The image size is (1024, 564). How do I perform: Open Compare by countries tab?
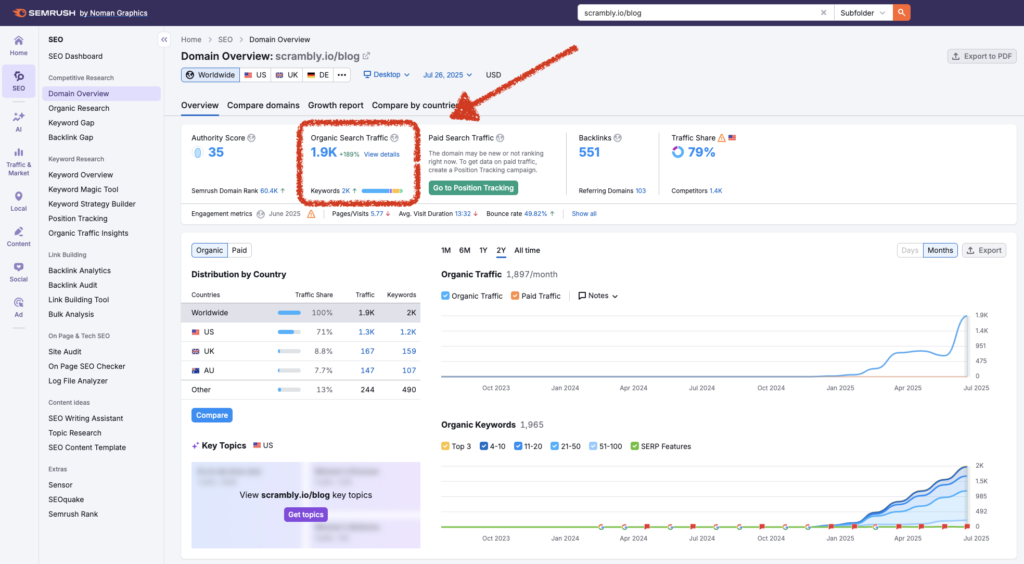pos(416,105)
